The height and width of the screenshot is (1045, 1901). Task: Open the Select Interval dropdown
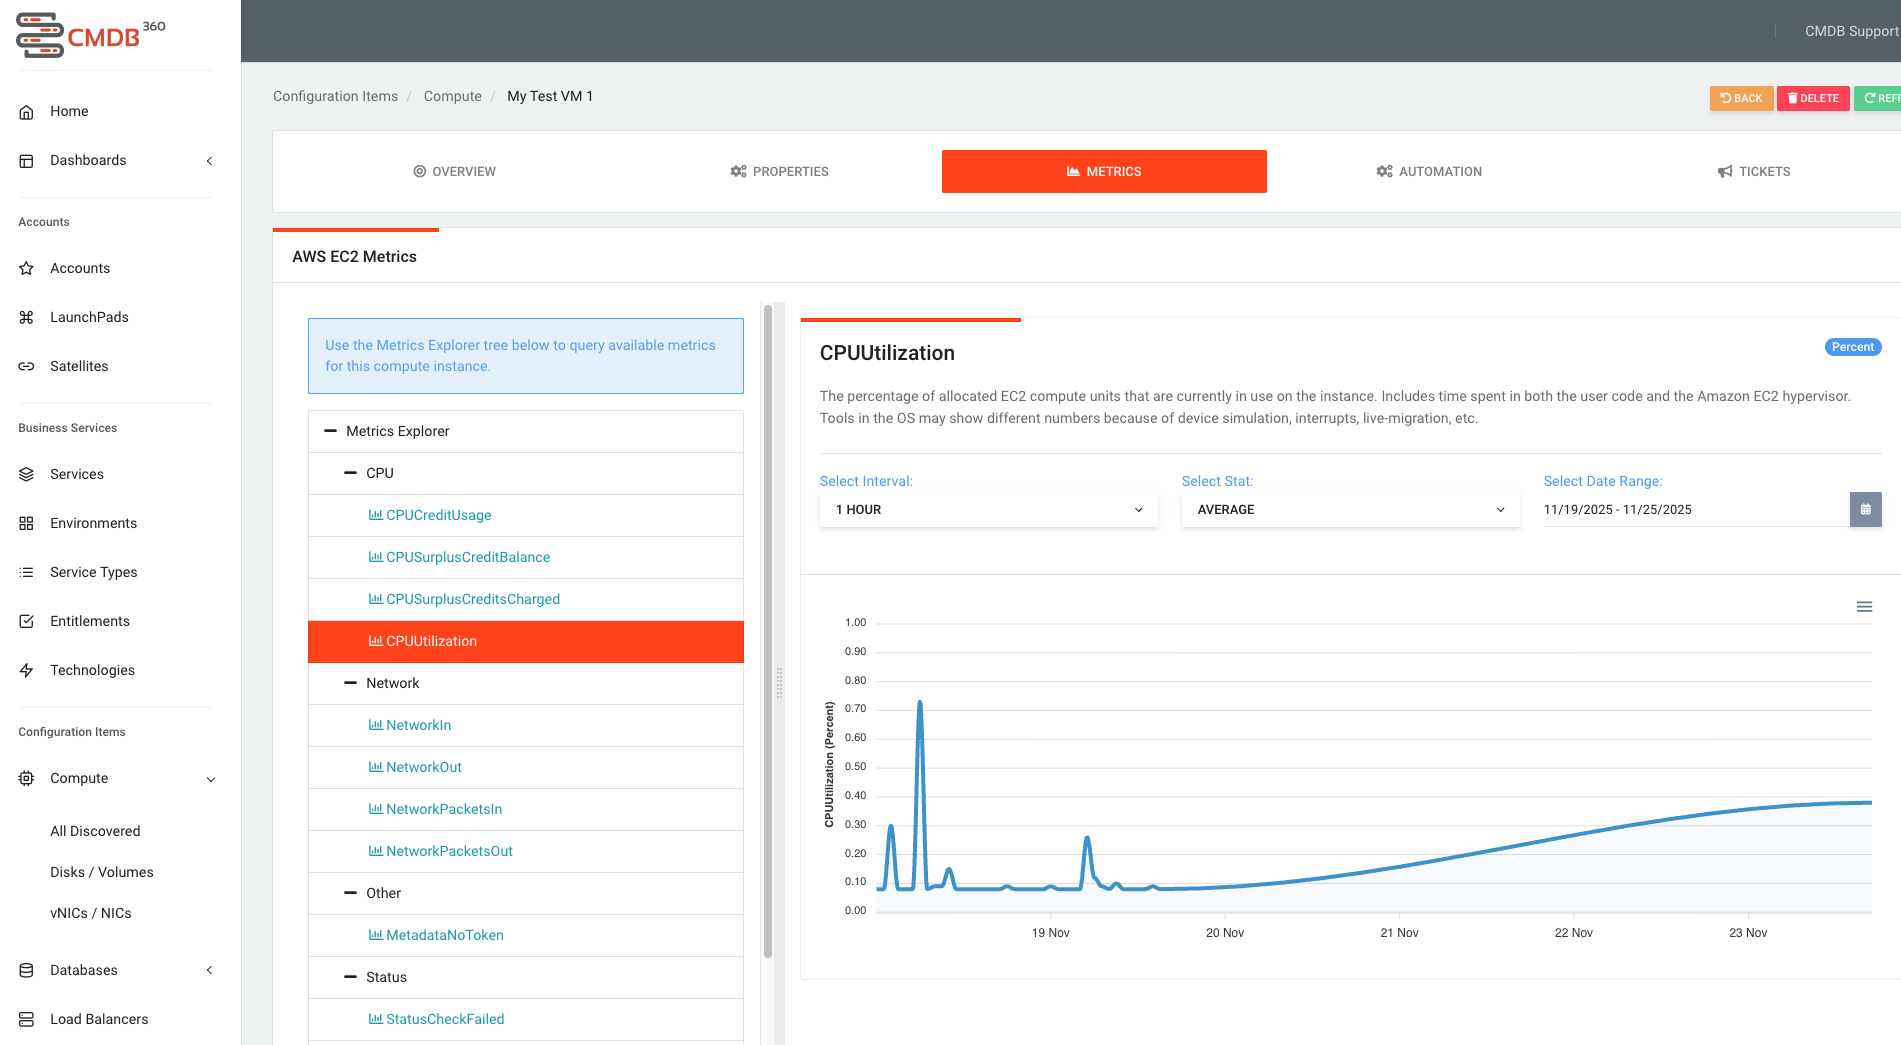[988, 510]
